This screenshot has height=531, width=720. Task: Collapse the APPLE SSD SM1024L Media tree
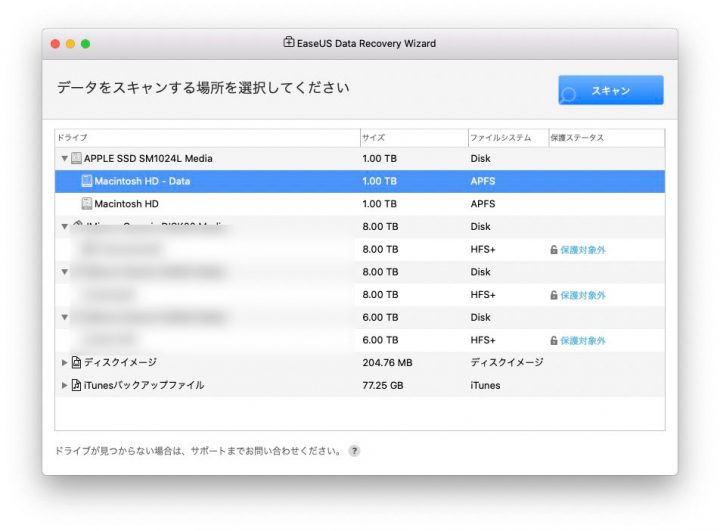[65, 158]
